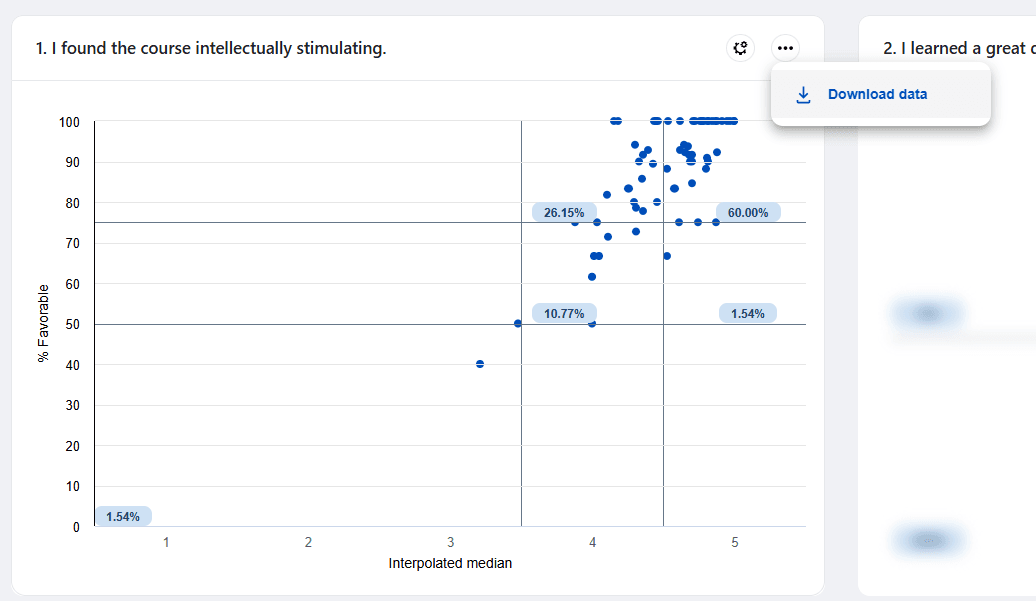Click the data point at exactly 50% favorable

coord(517,323)
